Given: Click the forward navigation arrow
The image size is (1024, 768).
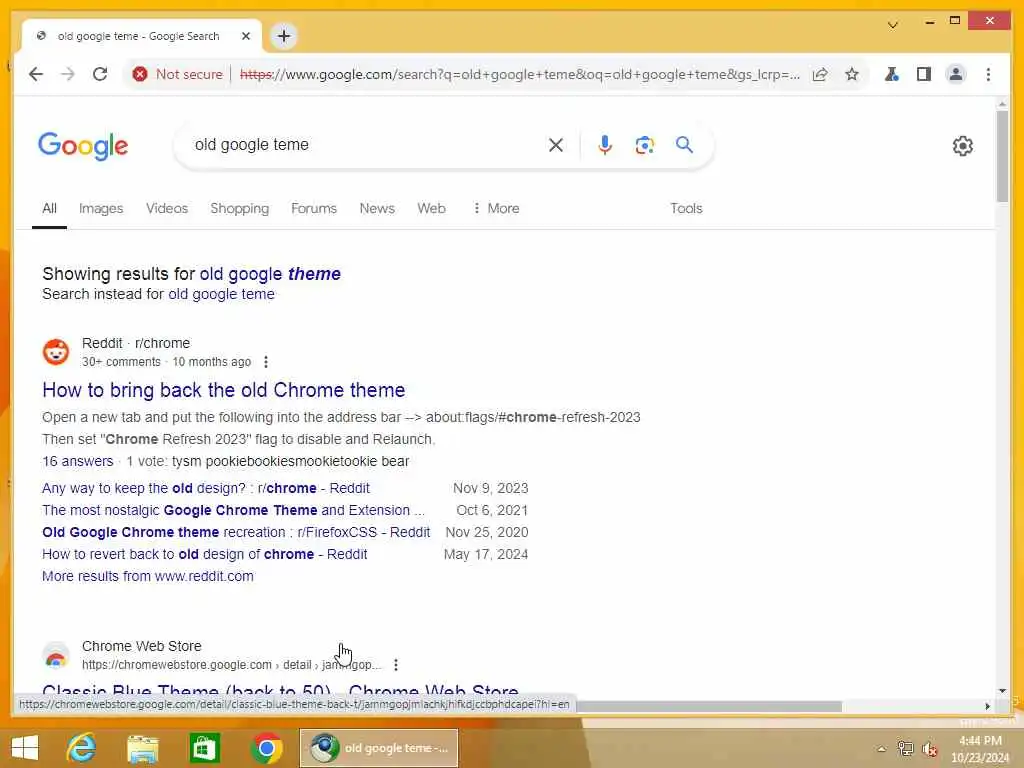Looking at the screenshot, I should coord(68,74).
